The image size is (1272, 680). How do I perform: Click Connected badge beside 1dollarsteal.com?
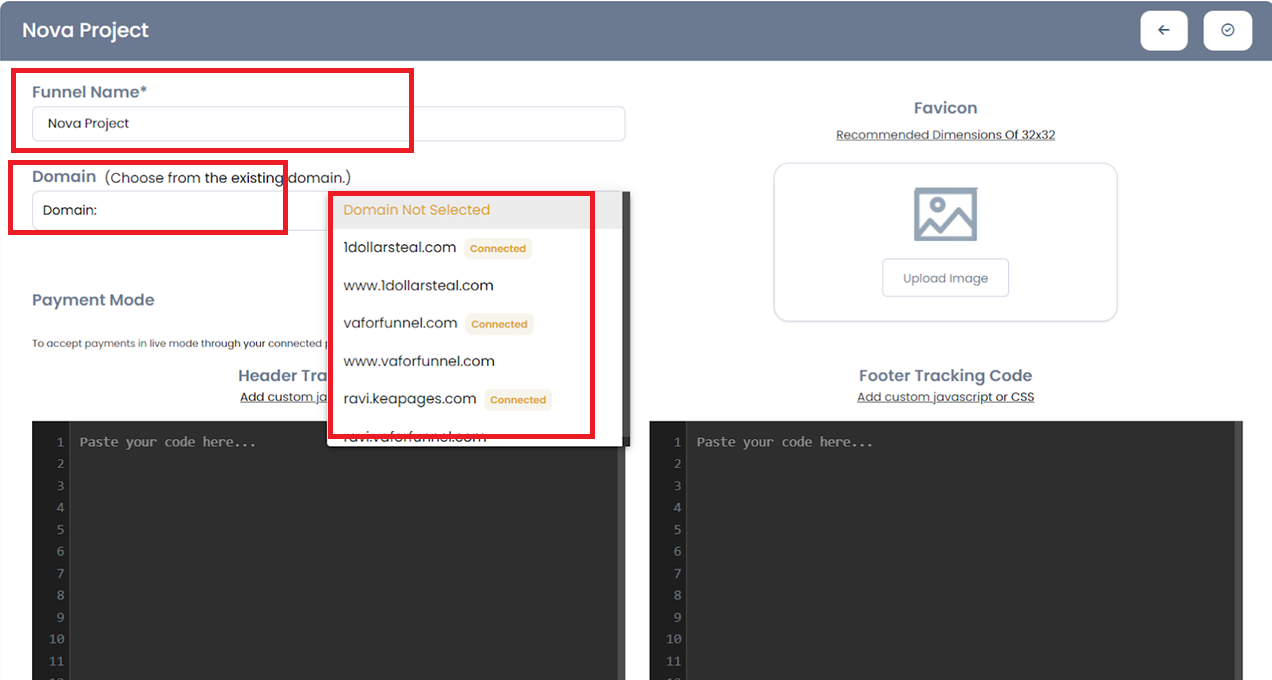(498, 248)
